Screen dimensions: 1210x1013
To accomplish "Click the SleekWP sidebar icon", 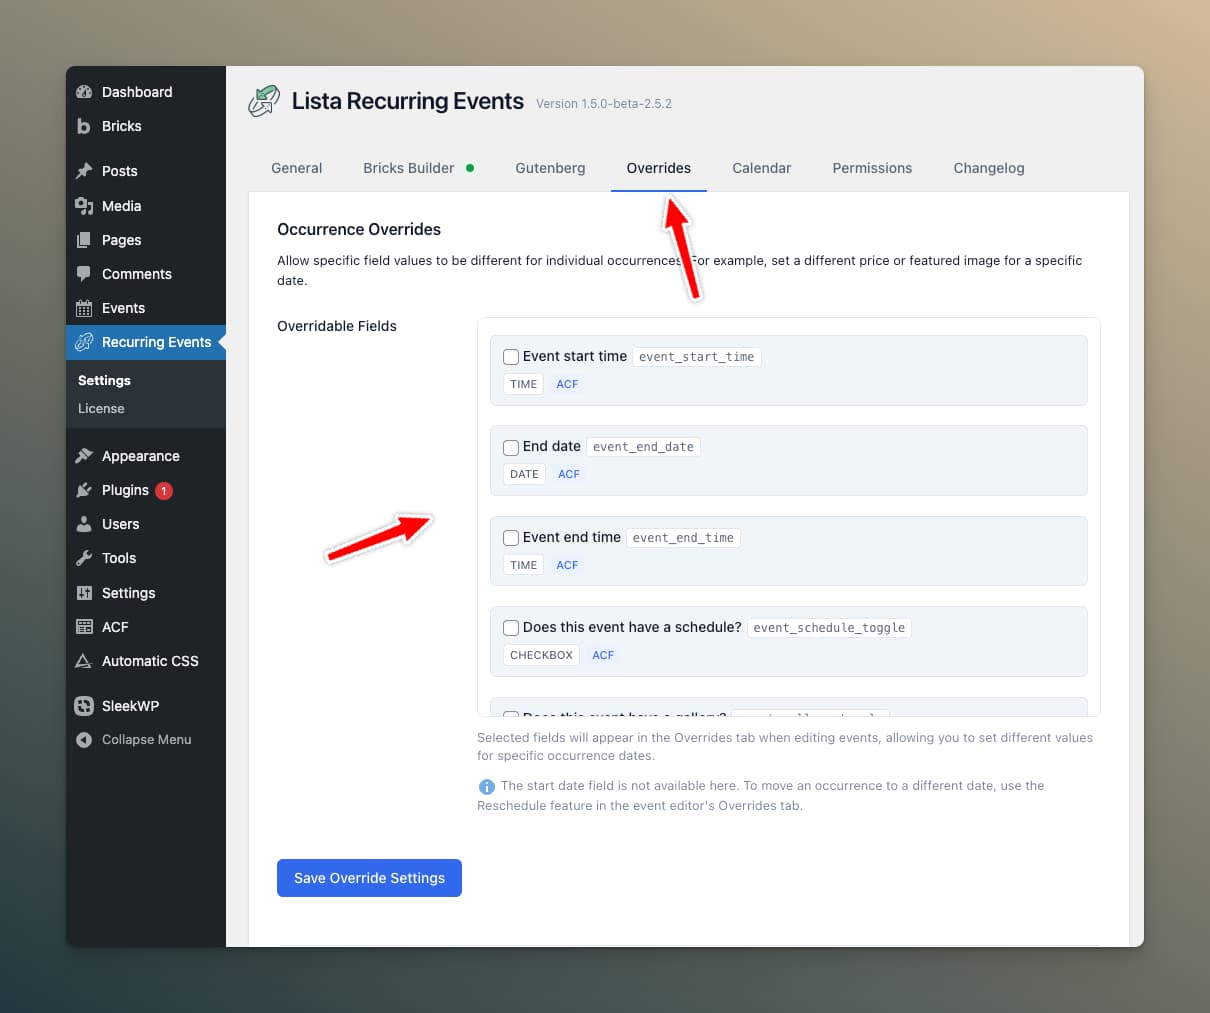I will coord(84,706).
